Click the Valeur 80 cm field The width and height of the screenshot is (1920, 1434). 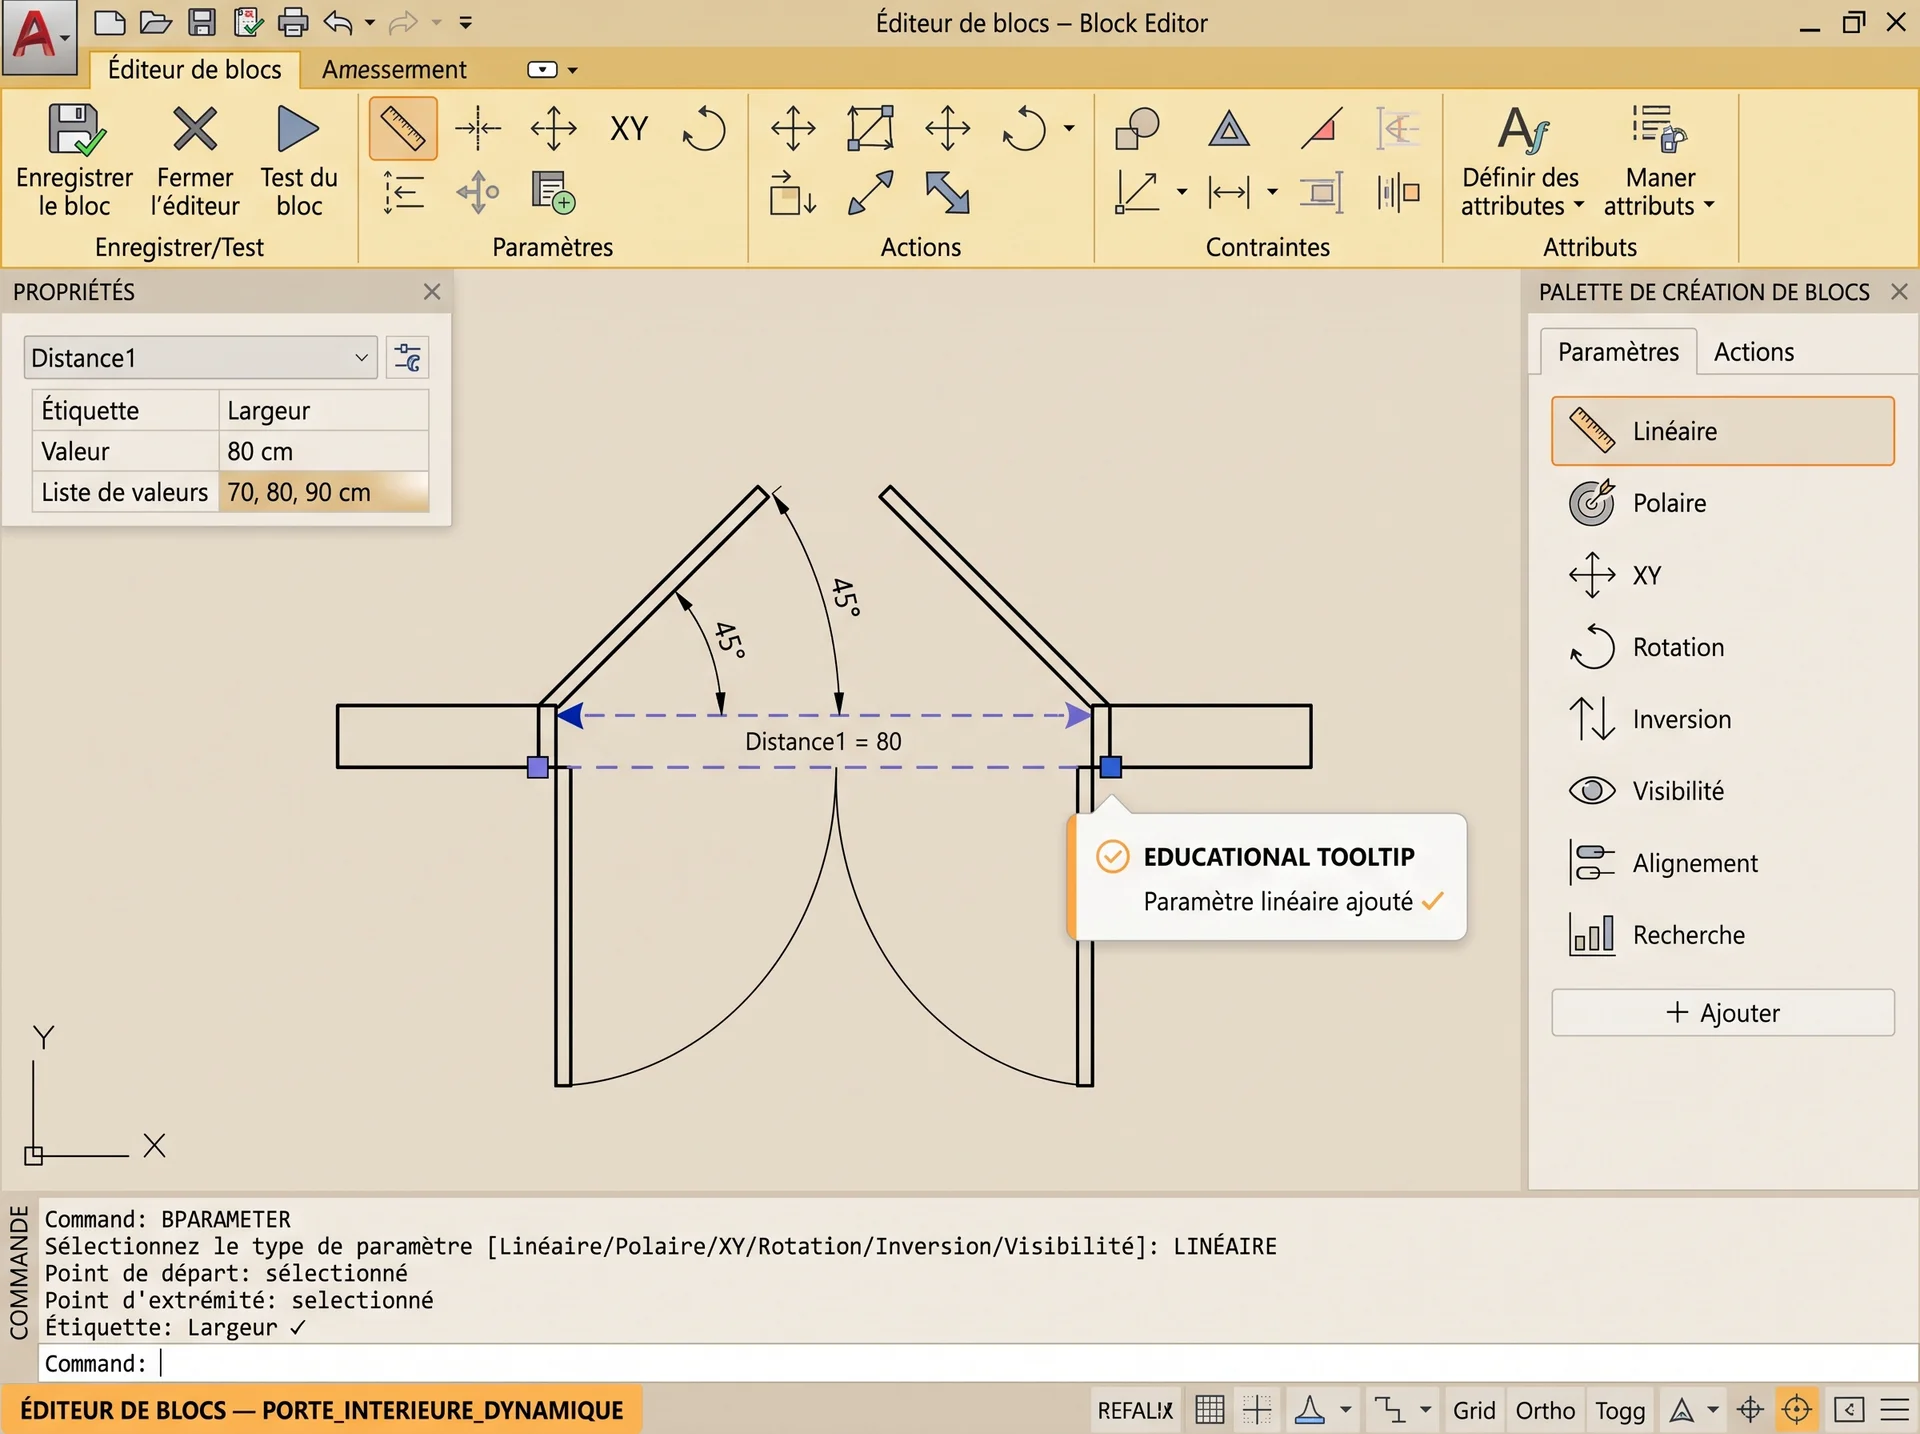point(324,451)
